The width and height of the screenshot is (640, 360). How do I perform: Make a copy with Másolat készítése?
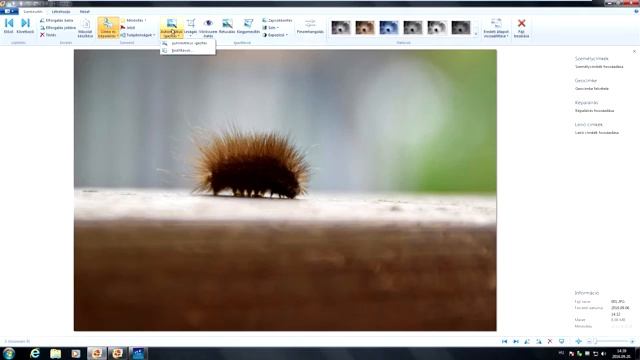tap(85, 28)
